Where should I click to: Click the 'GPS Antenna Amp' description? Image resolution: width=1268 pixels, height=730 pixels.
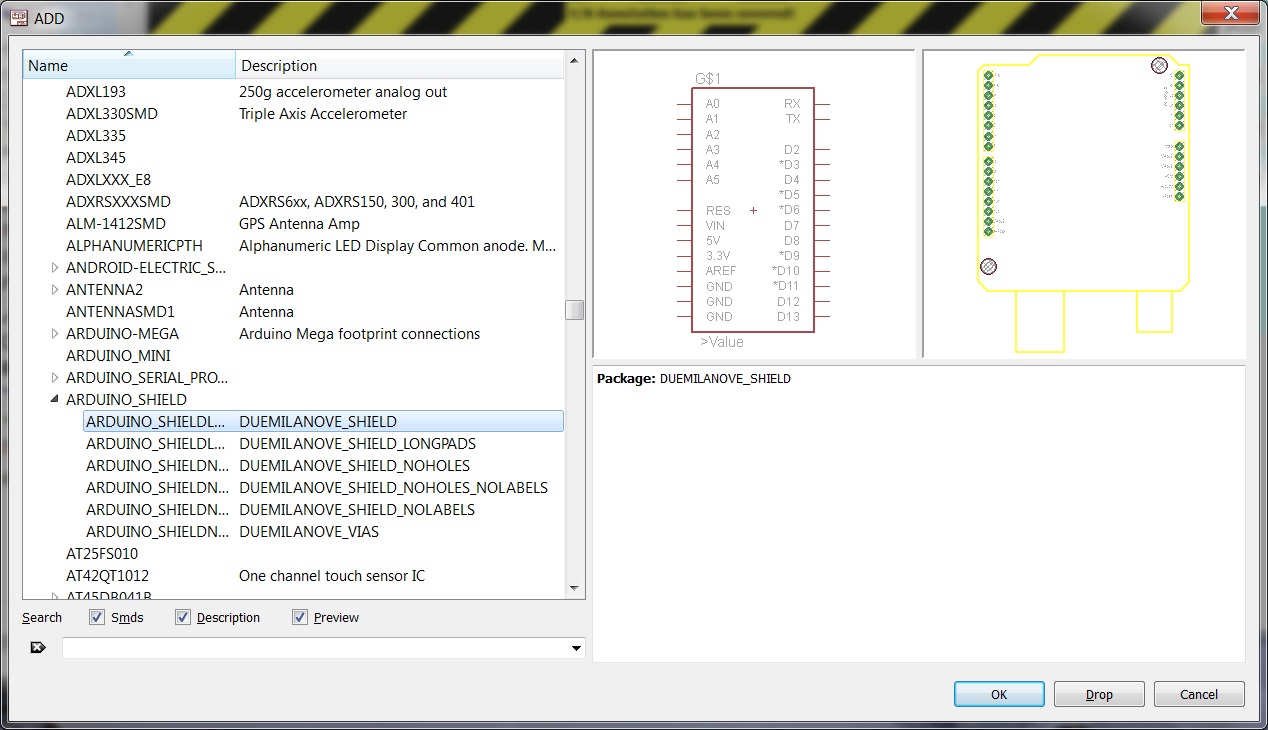pyautogui.click(x=299, y=224)
